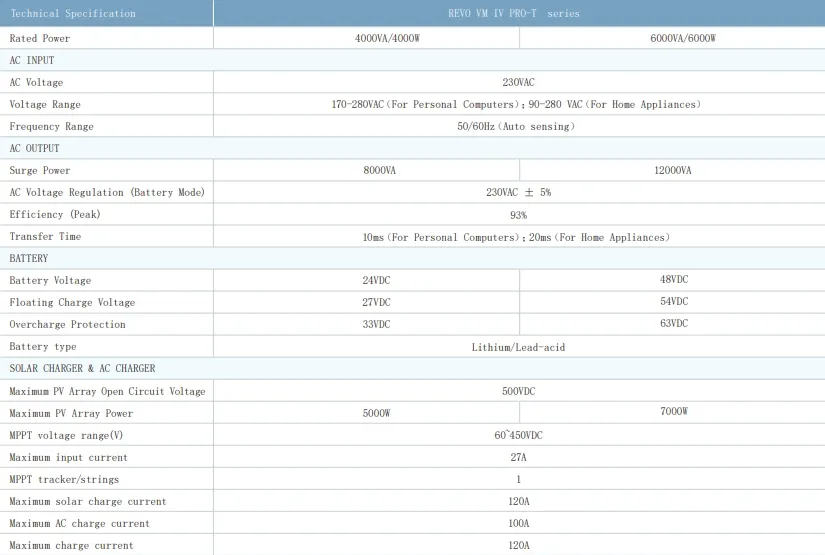Click the Lithium/Lead-acid battery type value
The image size is (825, 555).
click(518, 347)
